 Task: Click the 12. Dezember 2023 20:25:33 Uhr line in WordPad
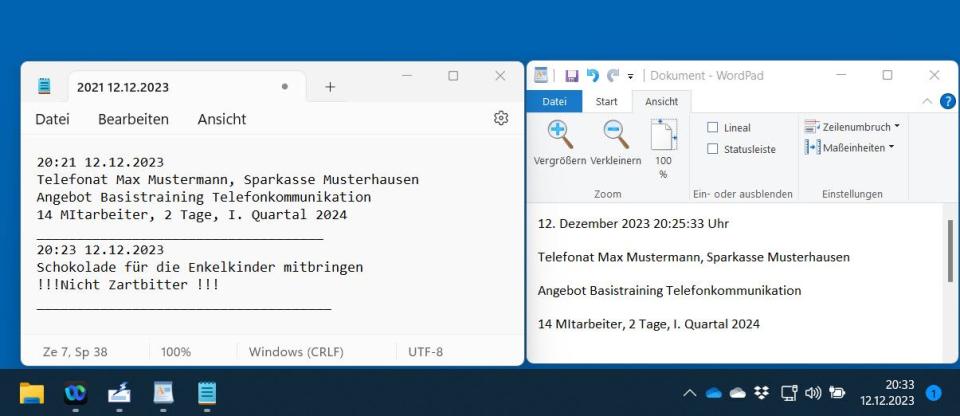[x=633, y=224]
